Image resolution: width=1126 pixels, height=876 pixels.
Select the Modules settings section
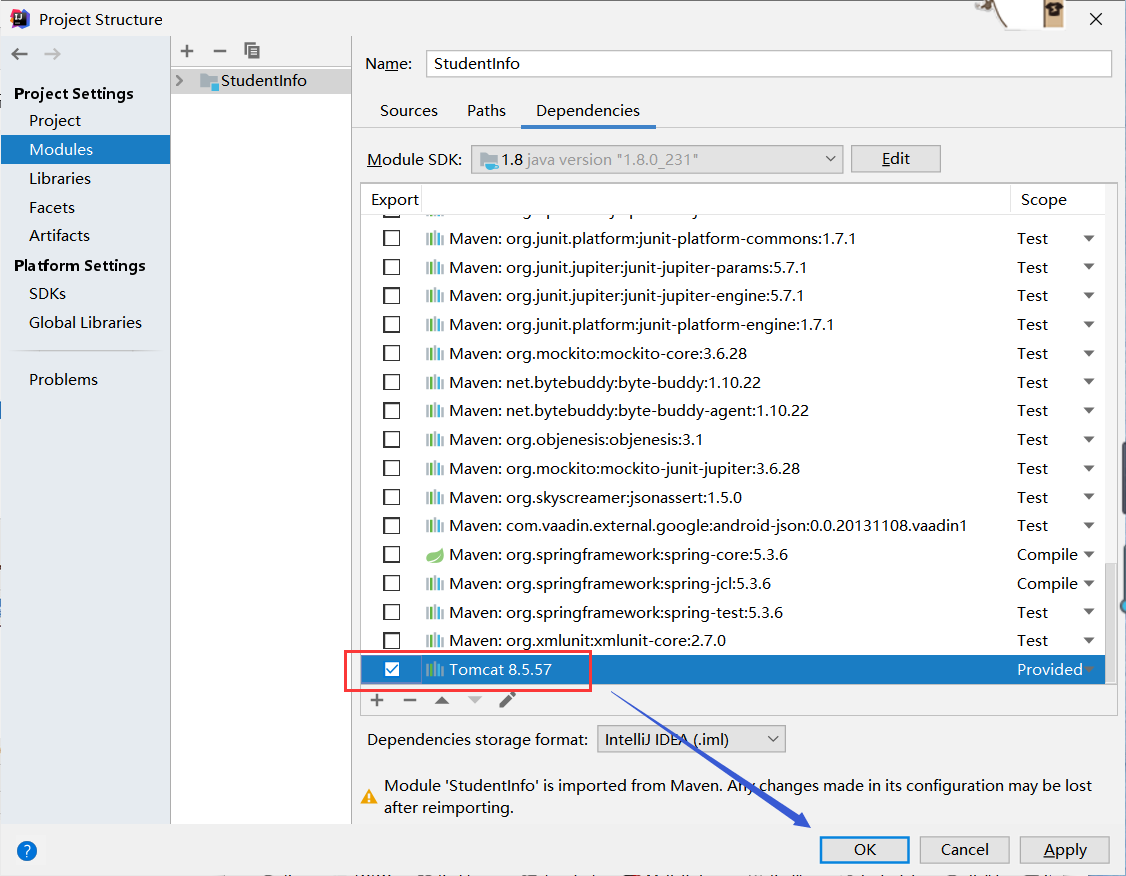pos(85,149)
